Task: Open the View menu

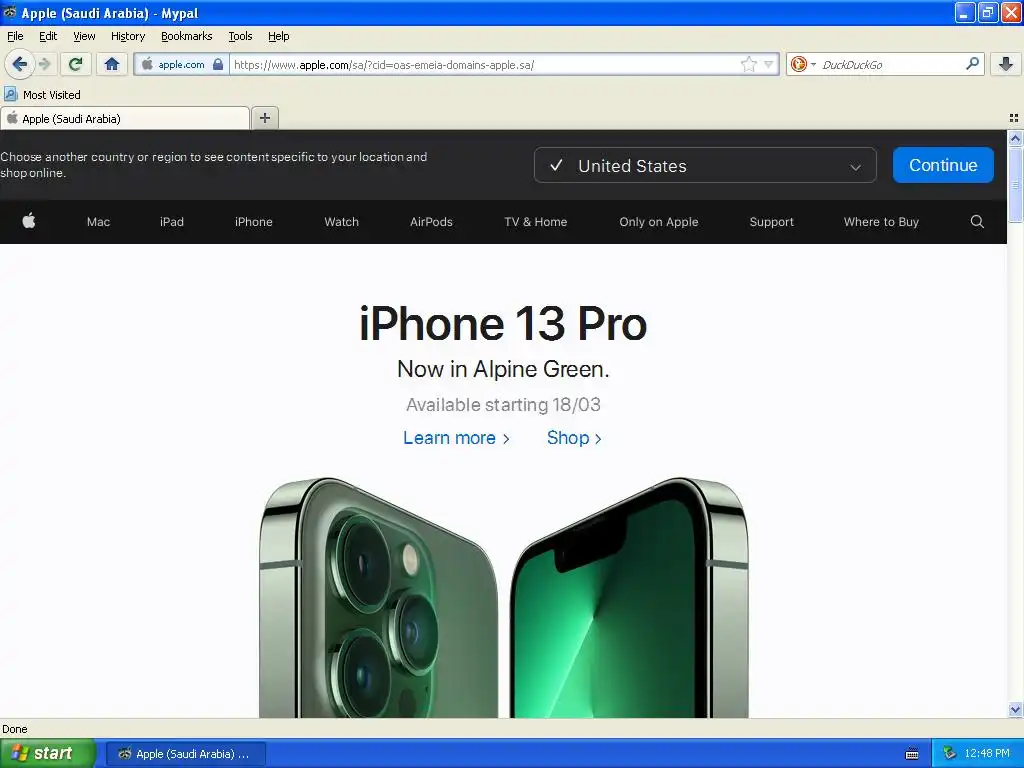Action: pos(84,36)
